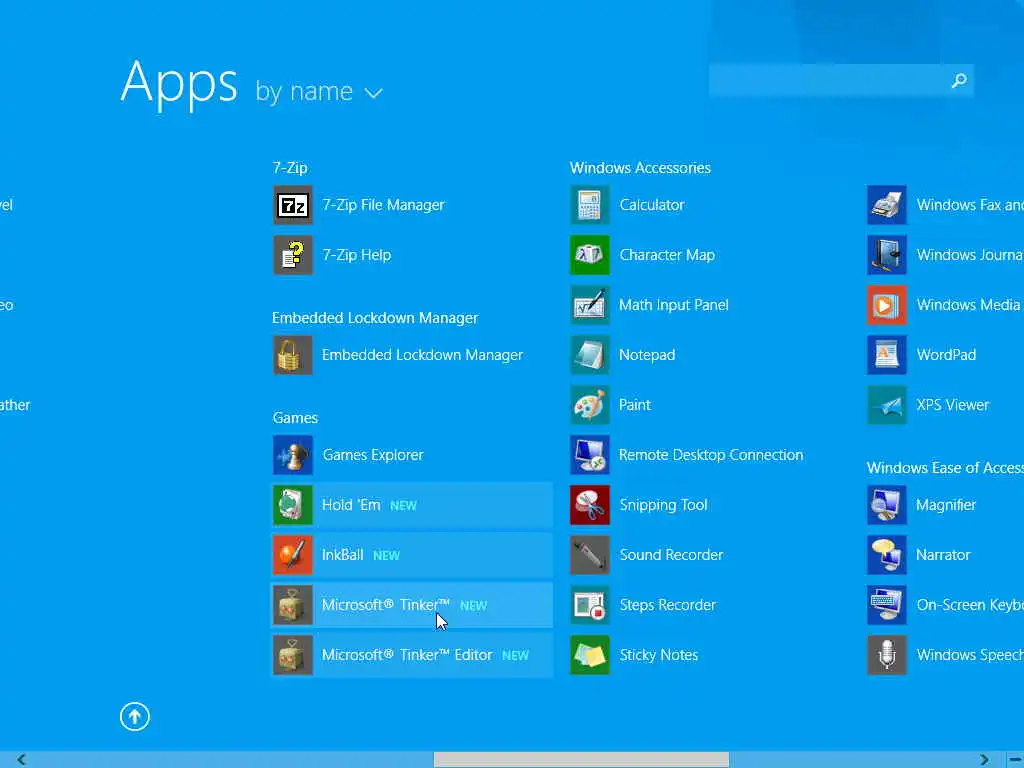Click the 'Sticky Notes' label text
Screen dimensions: 1024x768
[659, 655]
